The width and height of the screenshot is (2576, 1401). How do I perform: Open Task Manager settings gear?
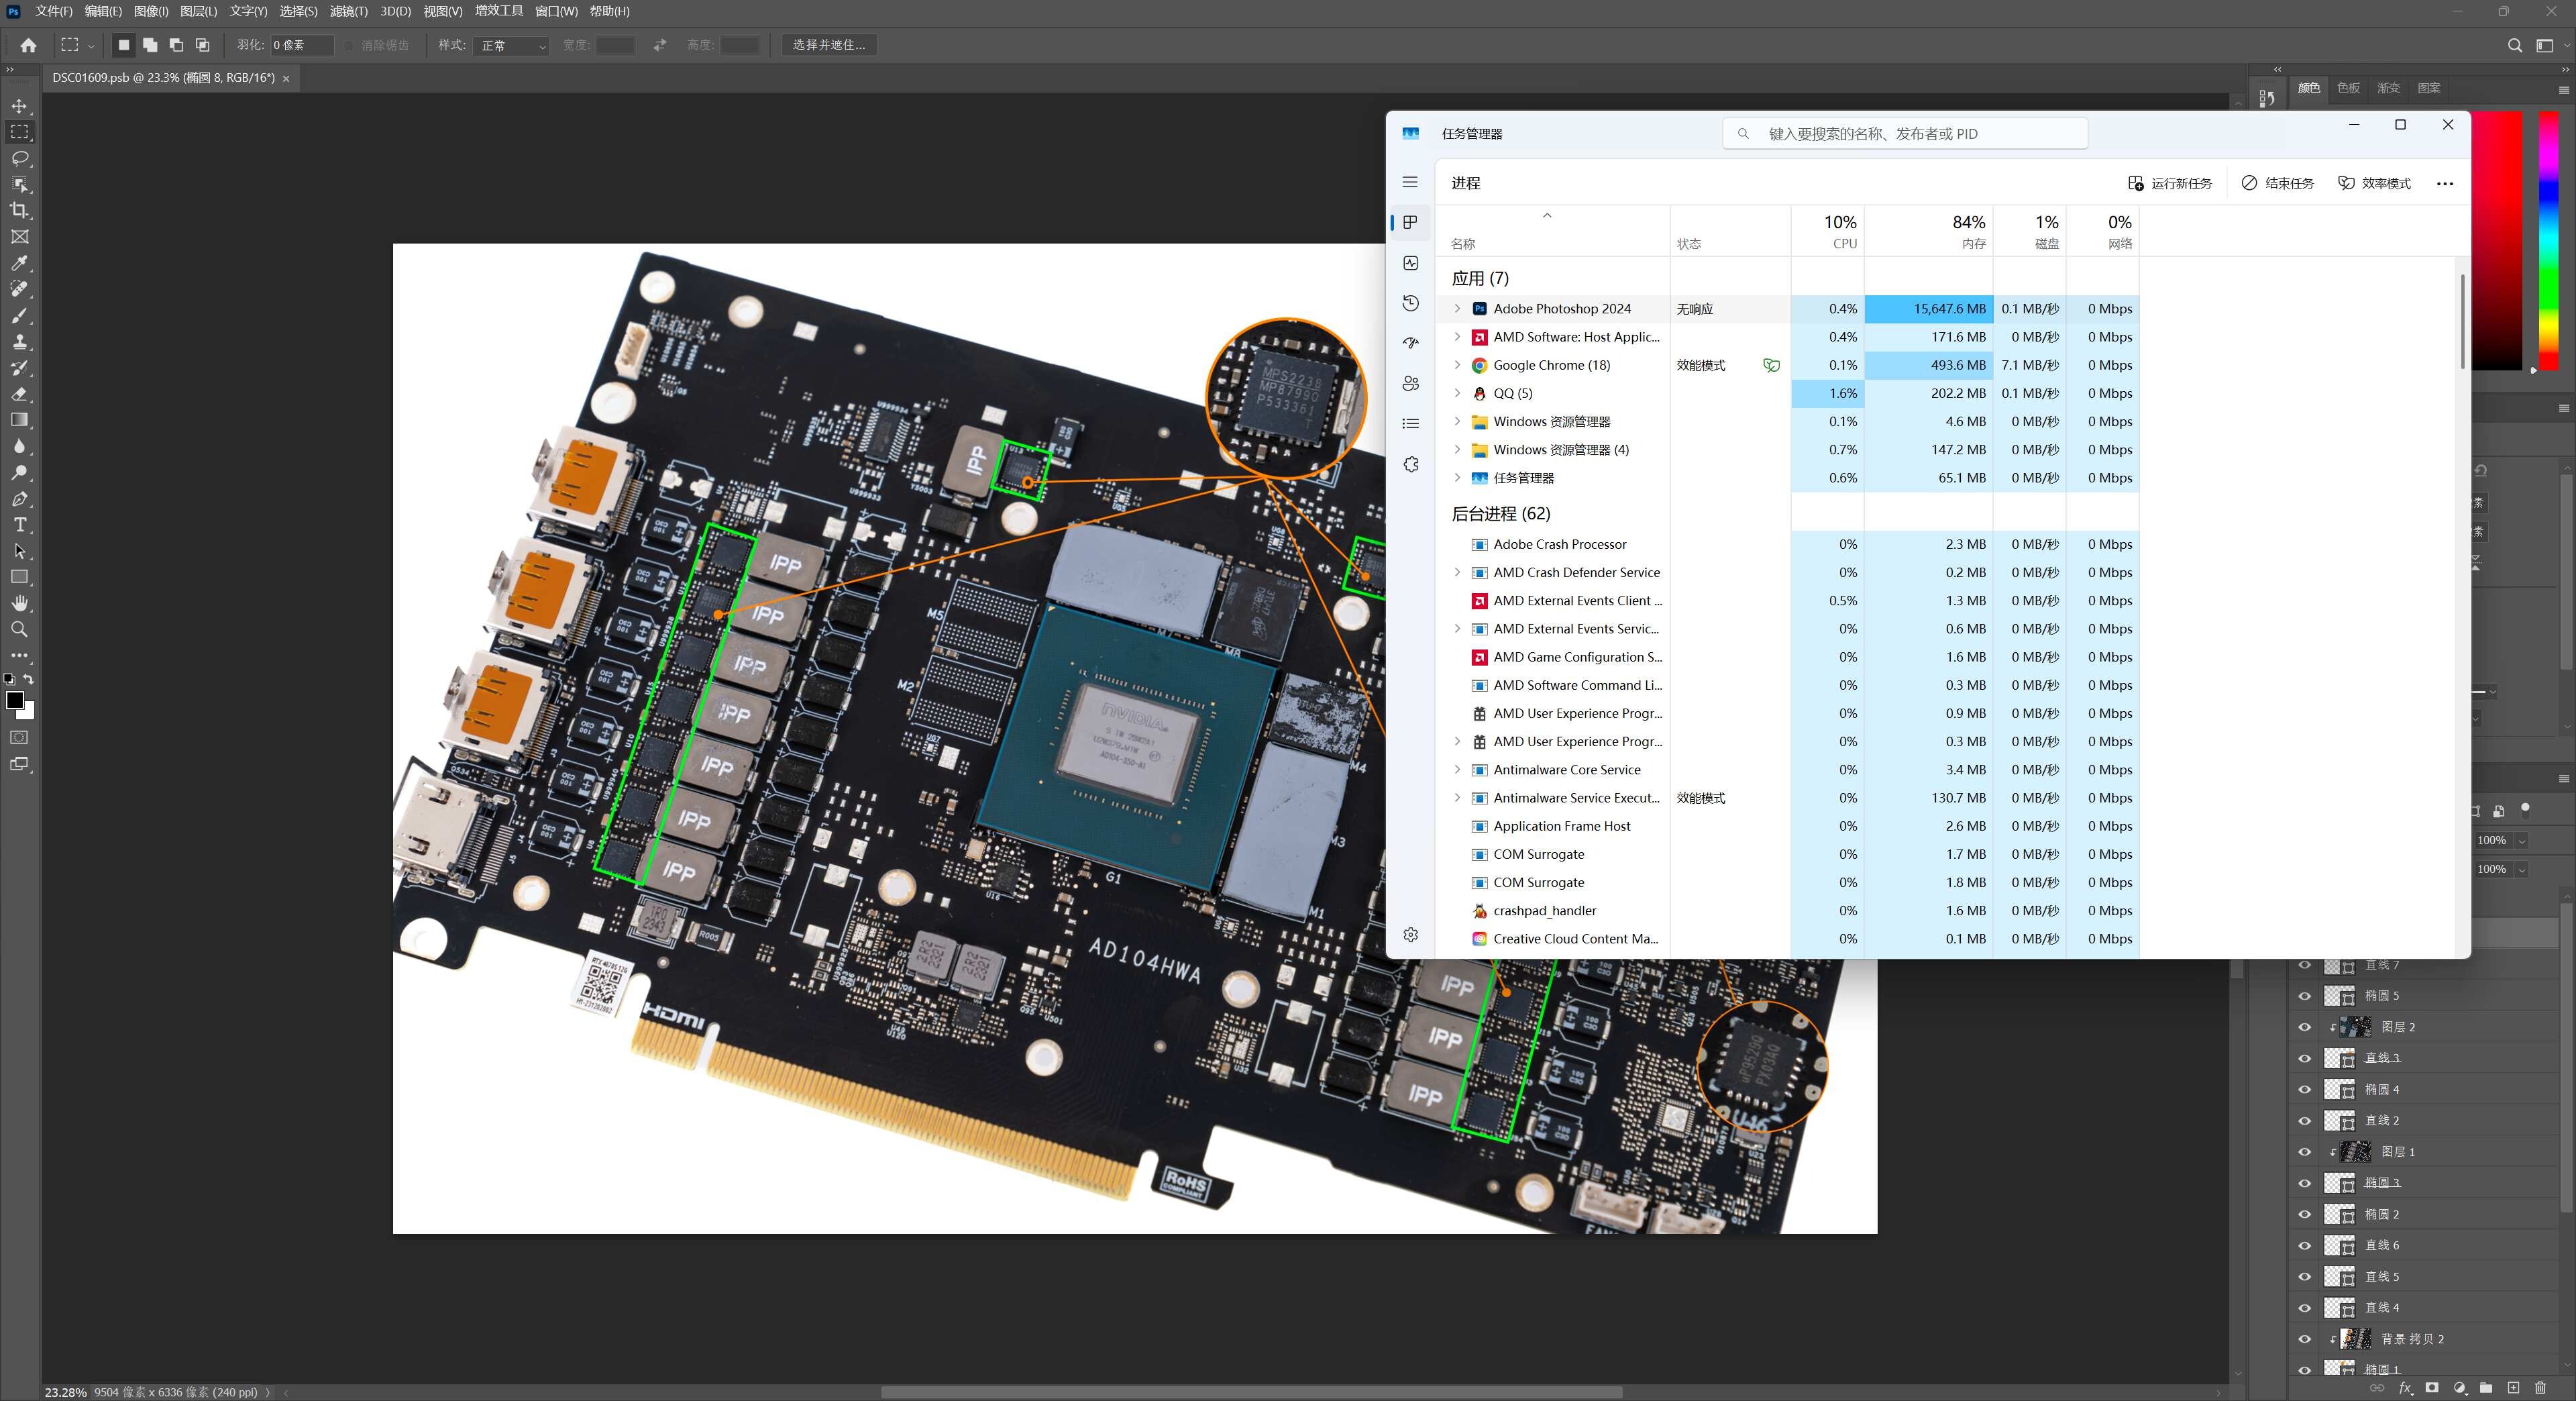1411,934
